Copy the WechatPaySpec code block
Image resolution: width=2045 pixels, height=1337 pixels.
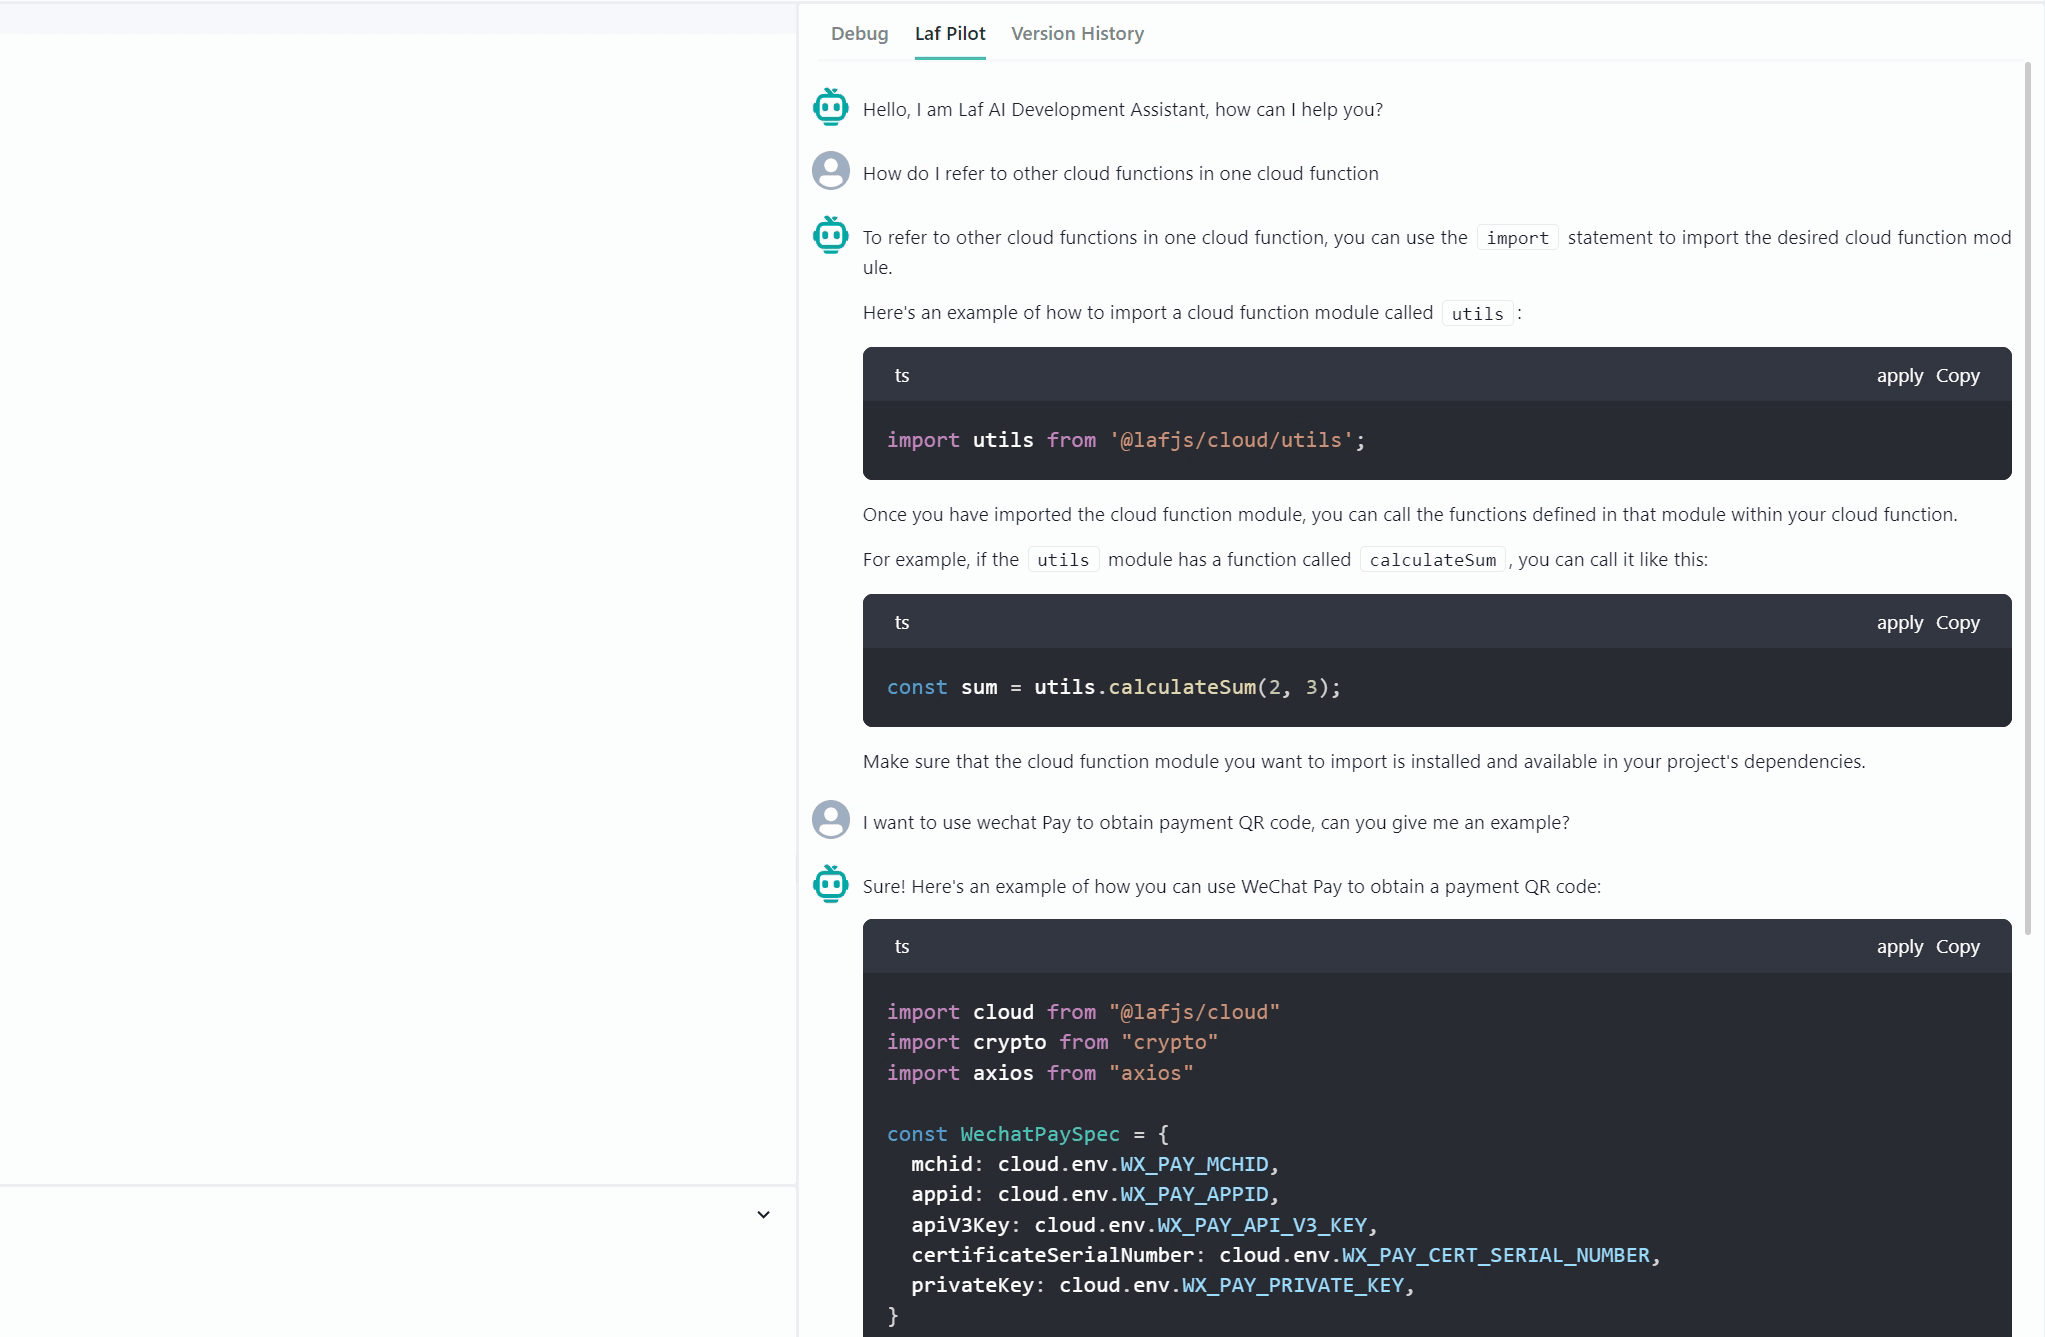pos(1957,947)
